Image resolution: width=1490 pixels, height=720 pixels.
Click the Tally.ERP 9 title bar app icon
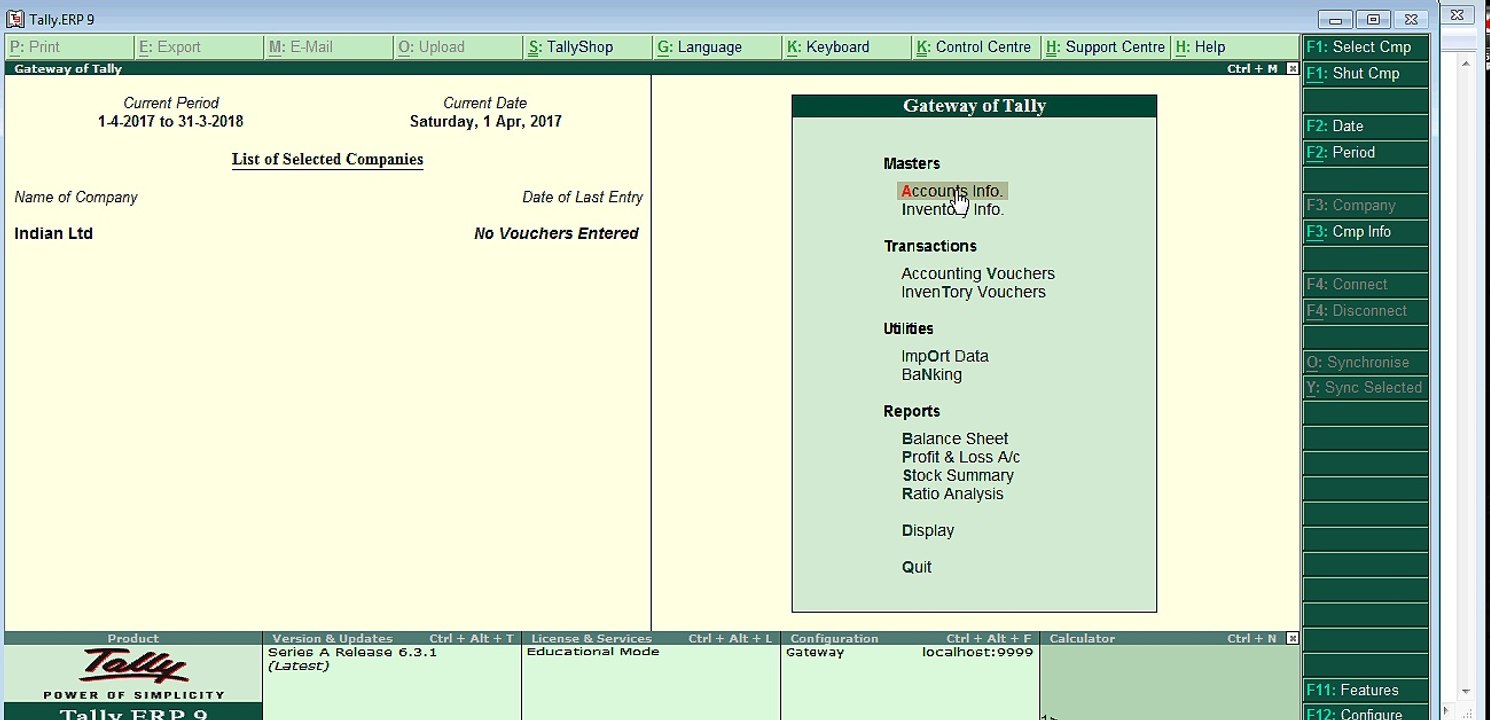pos(15,19)
